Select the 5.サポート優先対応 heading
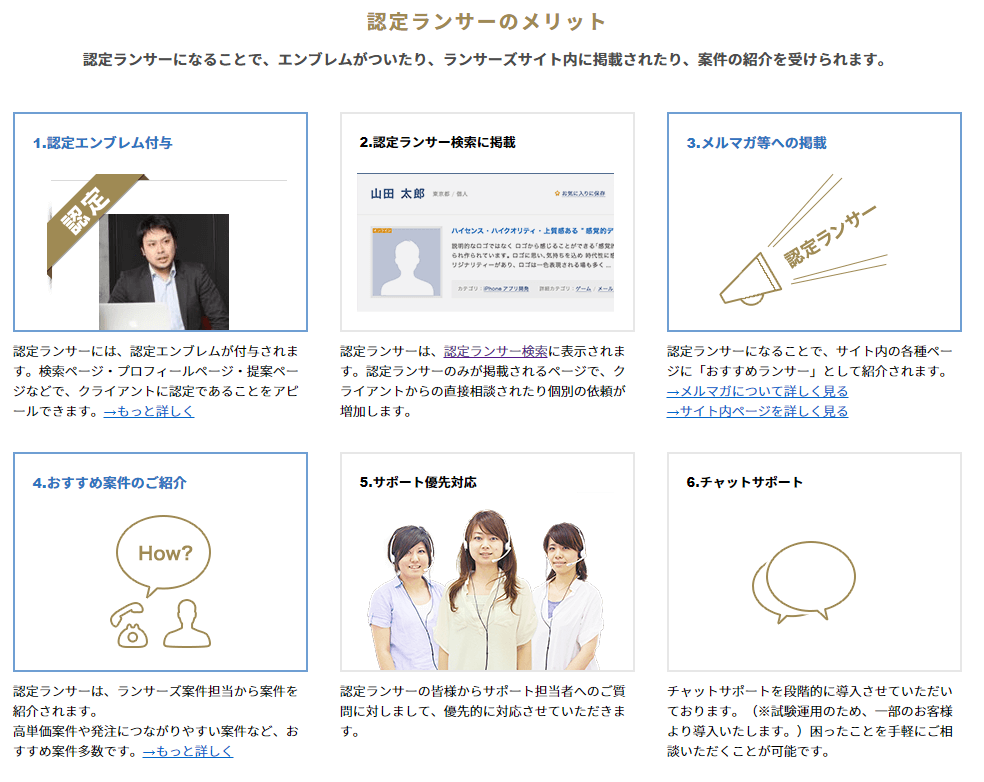This screenshot has width=984, height=782. point(418,483)
